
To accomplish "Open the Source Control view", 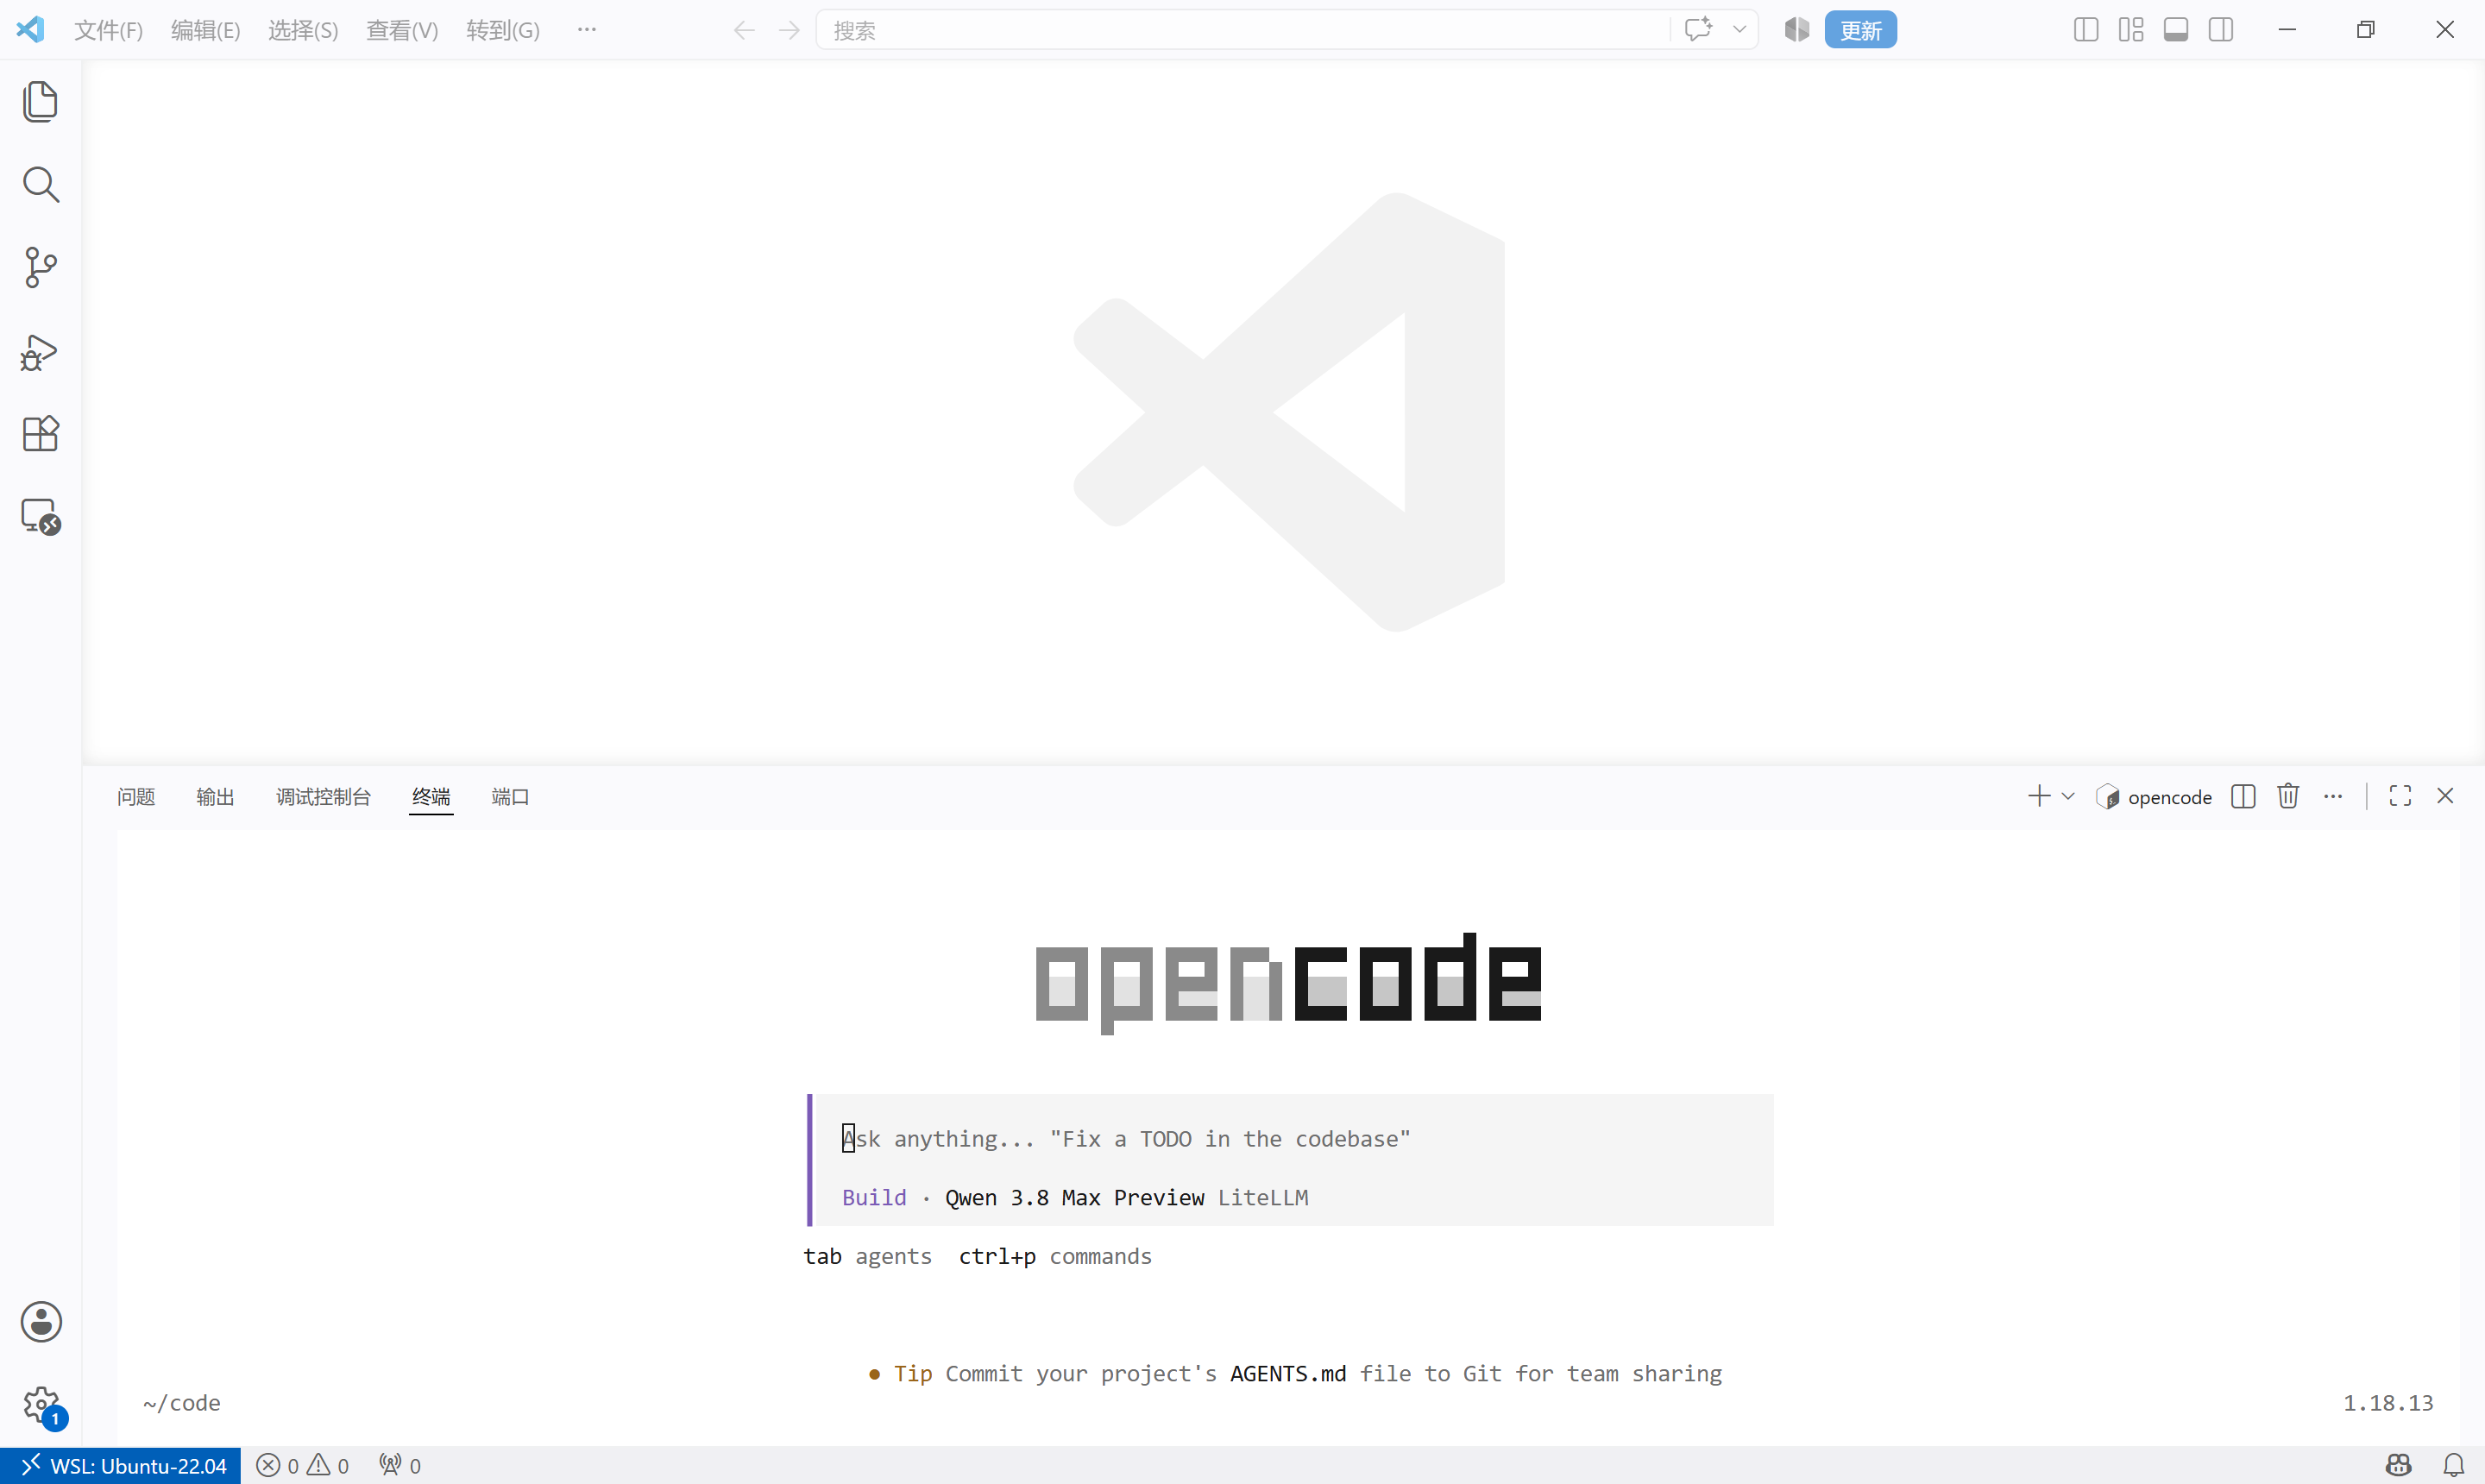I will click(40, 267).
